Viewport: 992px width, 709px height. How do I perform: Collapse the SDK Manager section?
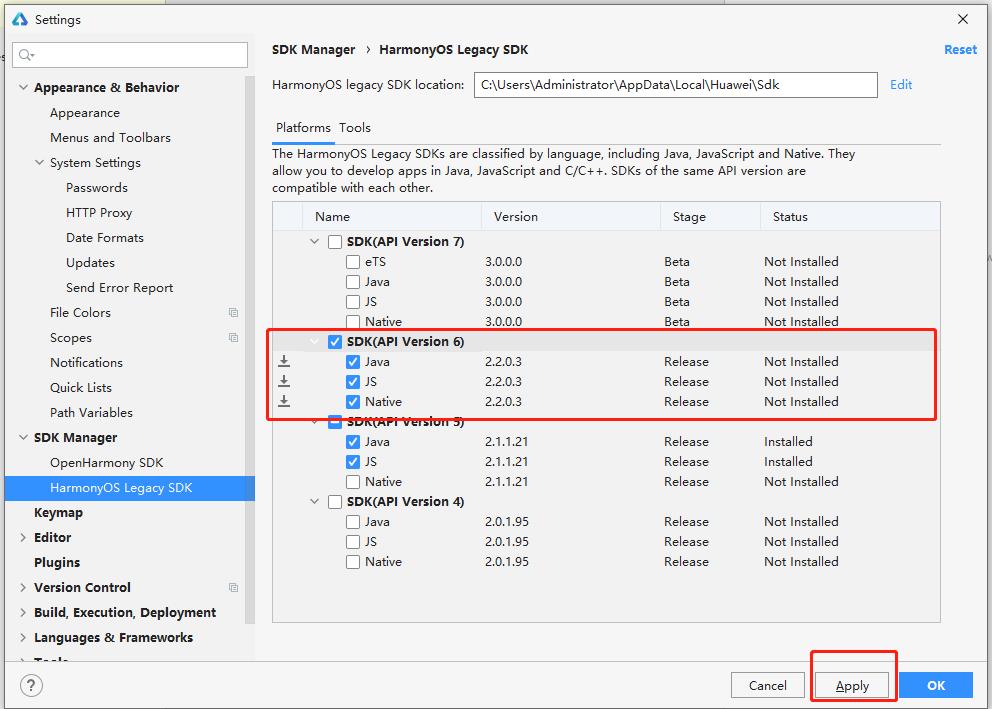[23, 438]
